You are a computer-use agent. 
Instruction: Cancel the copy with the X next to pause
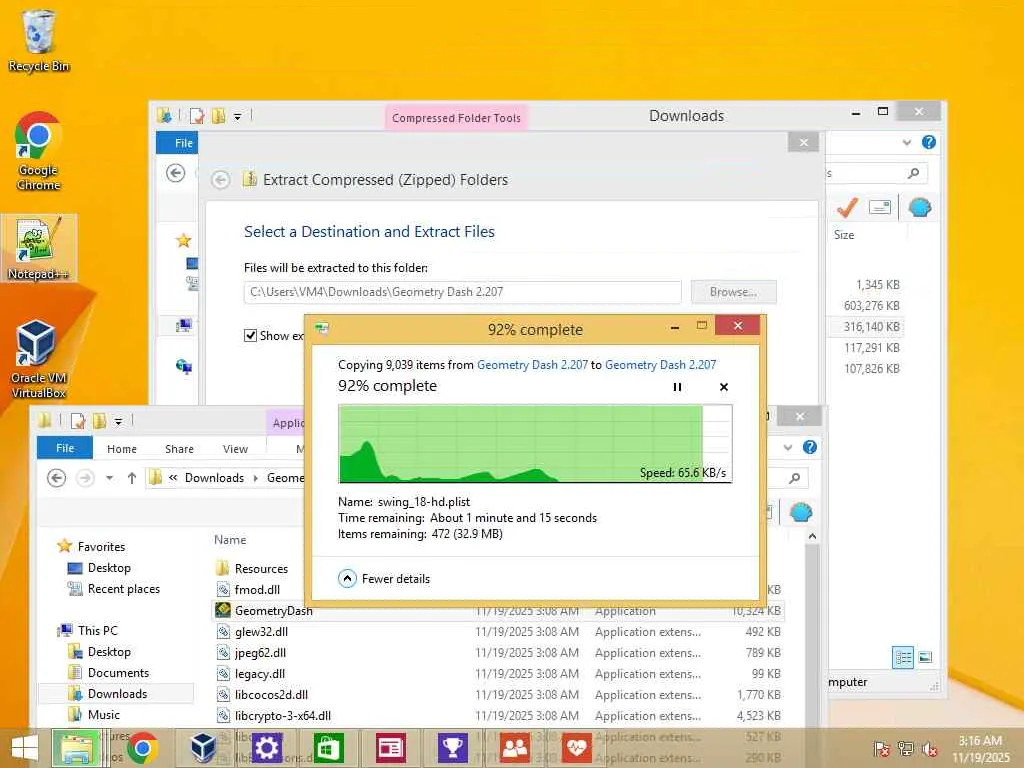click(724, 387)
